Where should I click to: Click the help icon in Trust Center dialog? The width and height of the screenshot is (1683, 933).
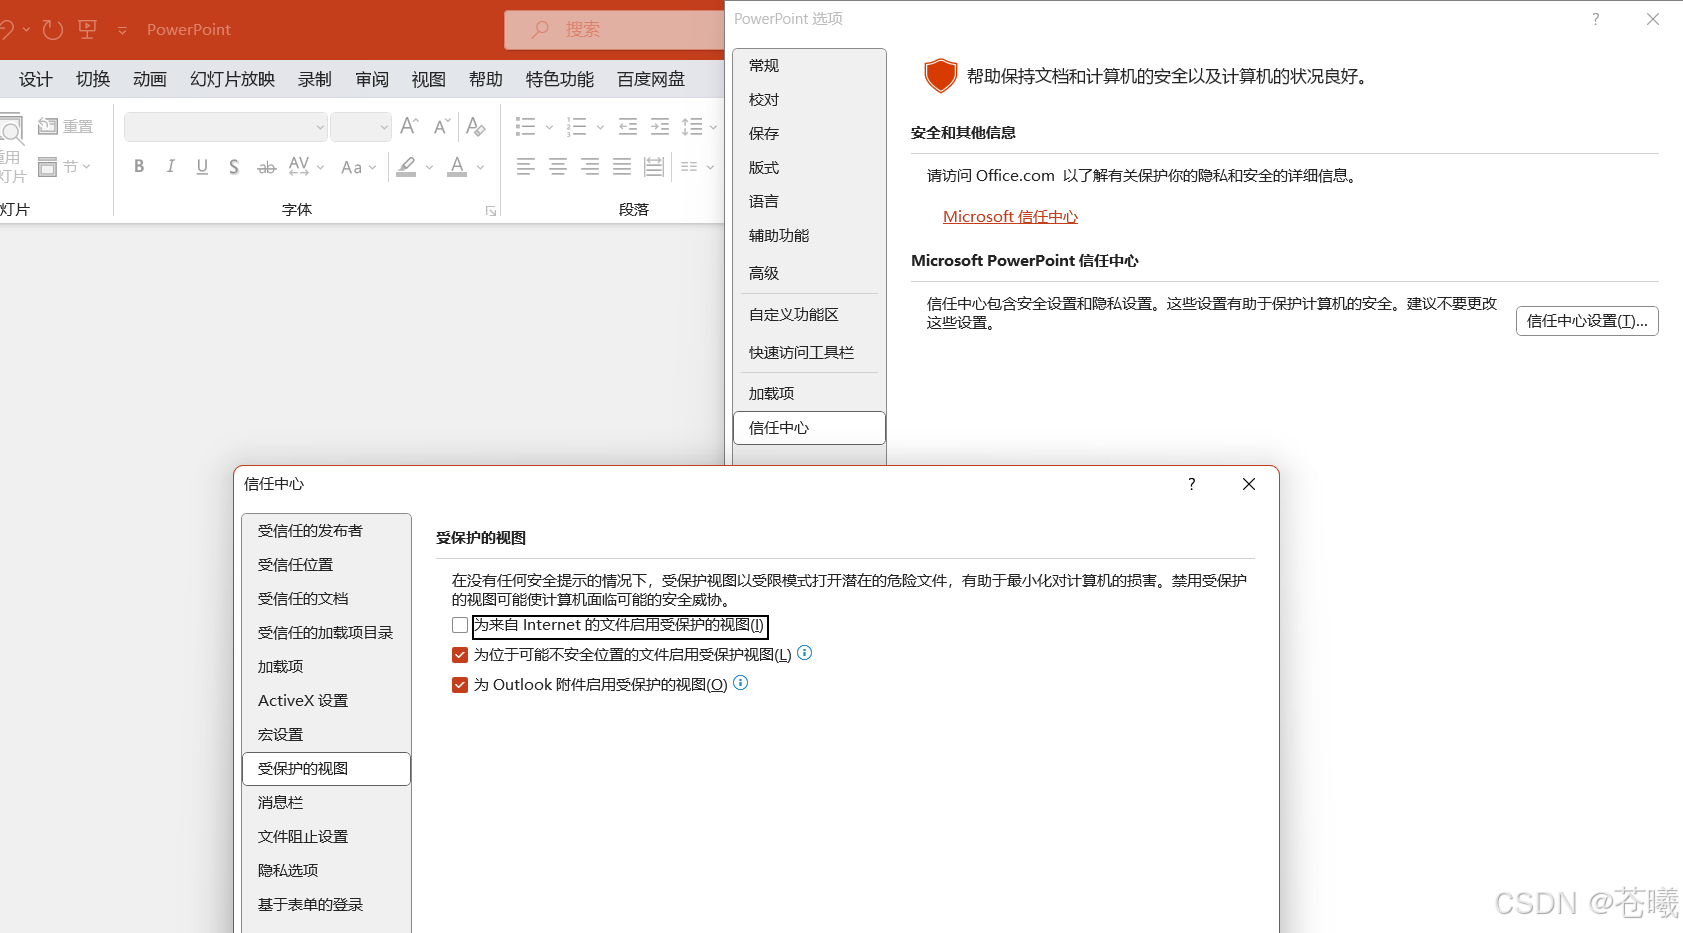tap(1191, 484)
